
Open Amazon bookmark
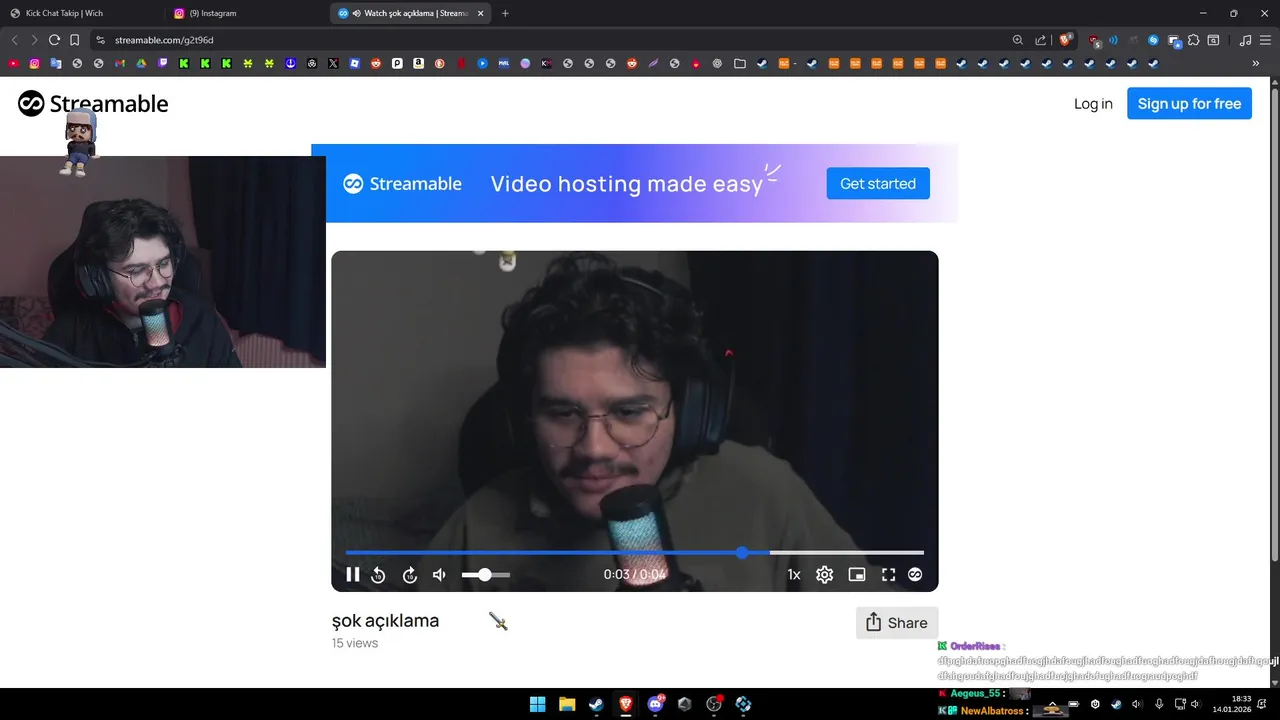click(418, 63)
